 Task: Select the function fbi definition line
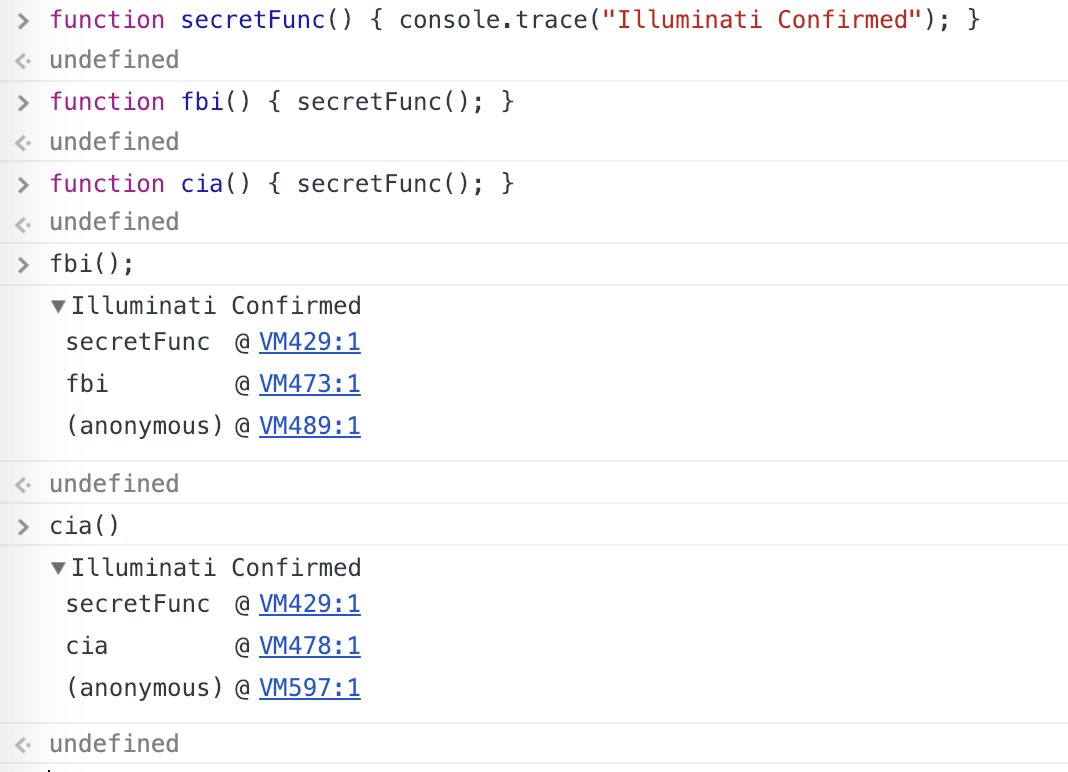click(x=281, y=102)
